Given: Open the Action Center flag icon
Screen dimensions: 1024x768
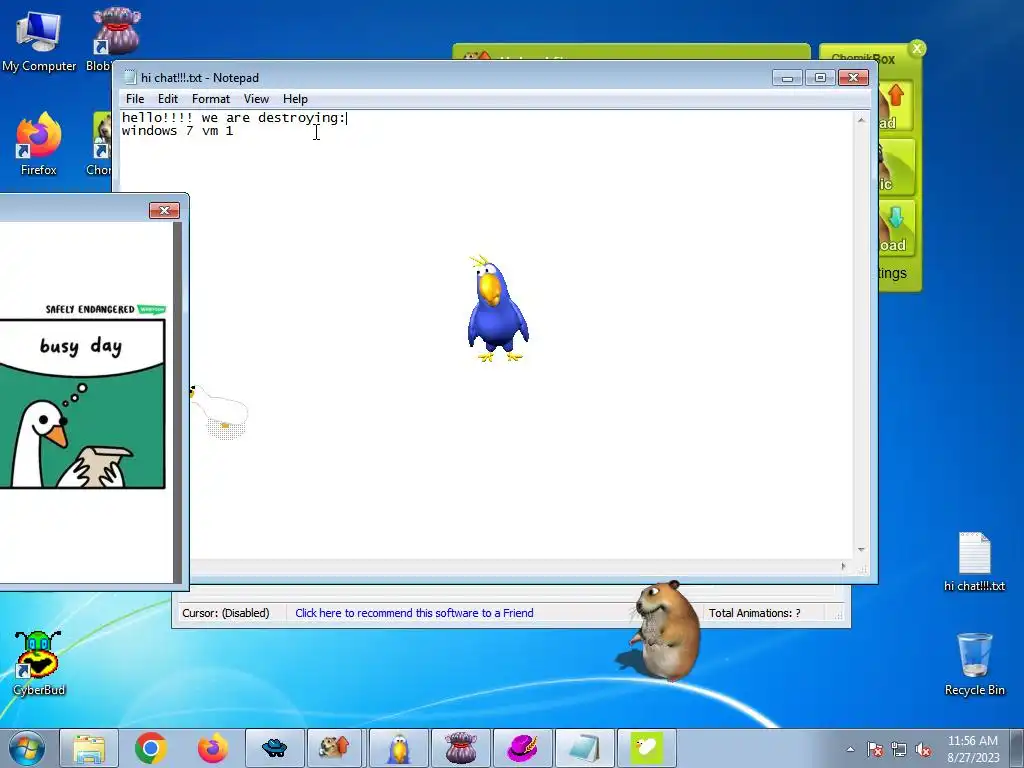Looking at the screenshot, I should (x=875, y=749).
